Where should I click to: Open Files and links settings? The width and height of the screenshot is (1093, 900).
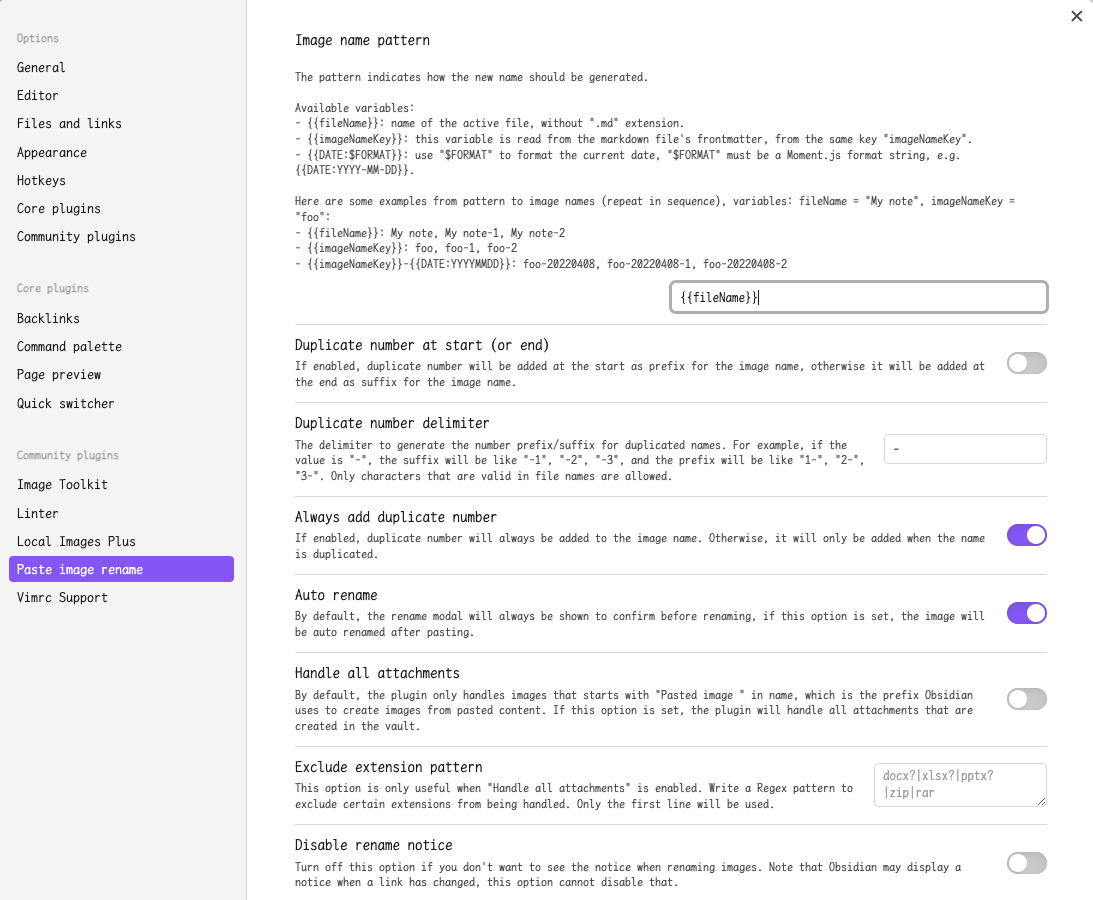click(x=69, y=124)
